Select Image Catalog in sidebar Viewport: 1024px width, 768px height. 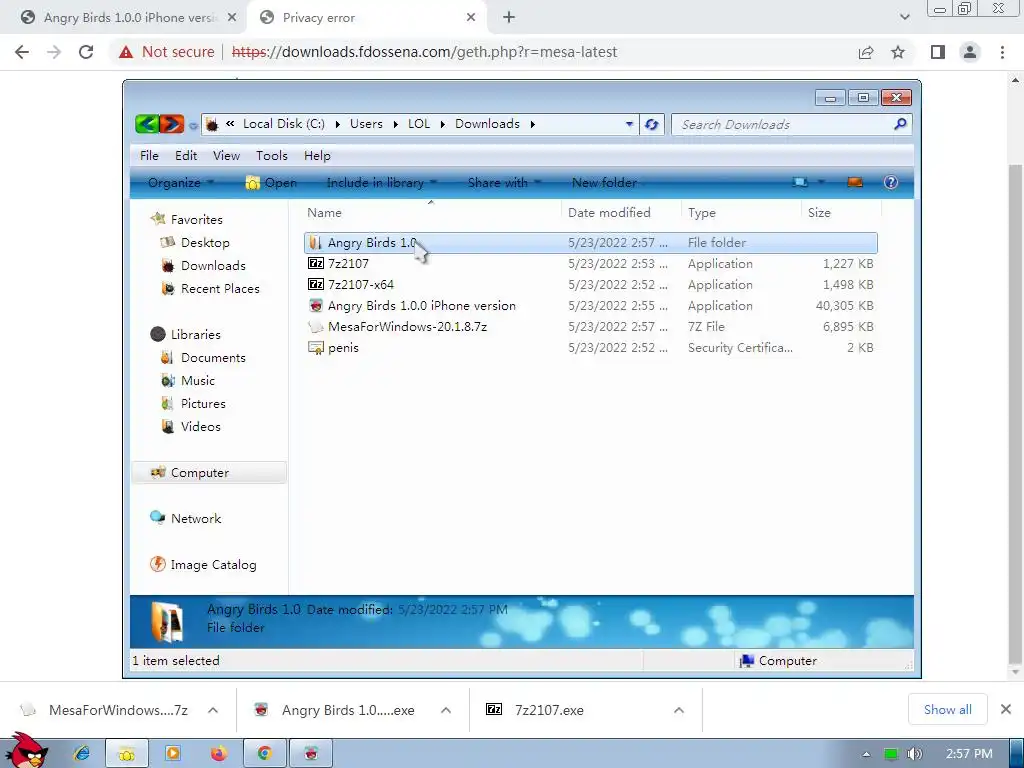point(203,564)
